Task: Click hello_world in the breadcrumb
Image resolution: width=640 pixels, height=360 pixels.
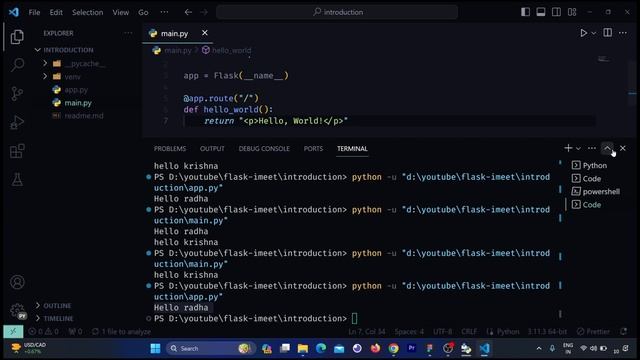Action: pyautogui.click(x=231, y=50)
